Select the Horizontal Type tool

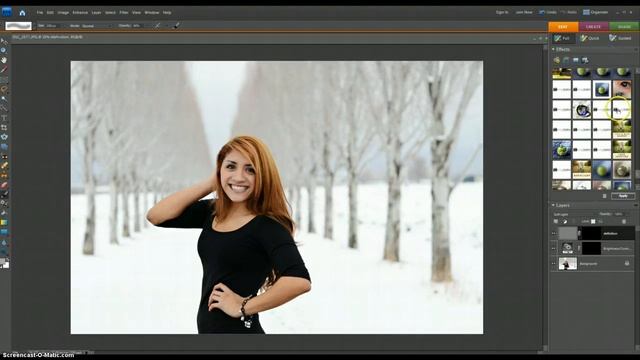pyautogui.click(x=4, y=118)
